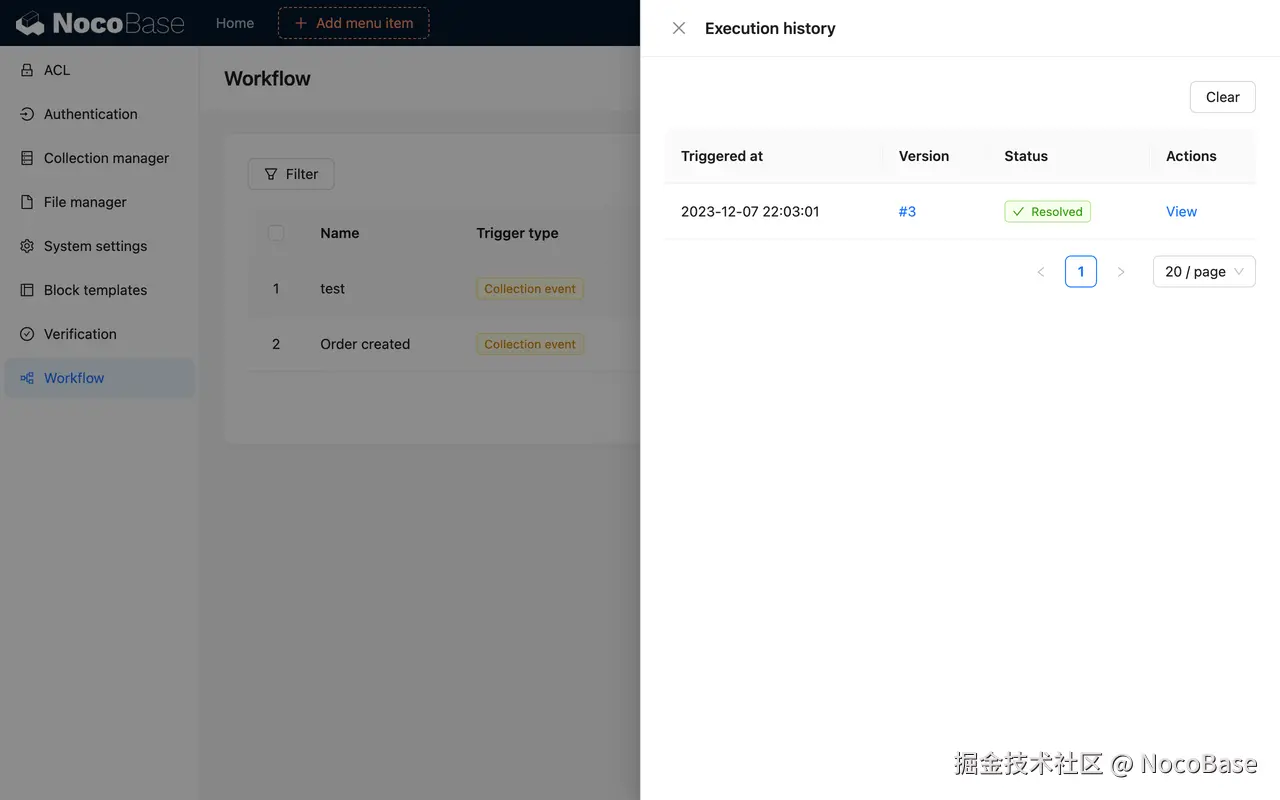Screen dimensions: 1280x800
Task: Click the 2023-12-07 22:03:01 timestamp
Action: tap(750, 212)
